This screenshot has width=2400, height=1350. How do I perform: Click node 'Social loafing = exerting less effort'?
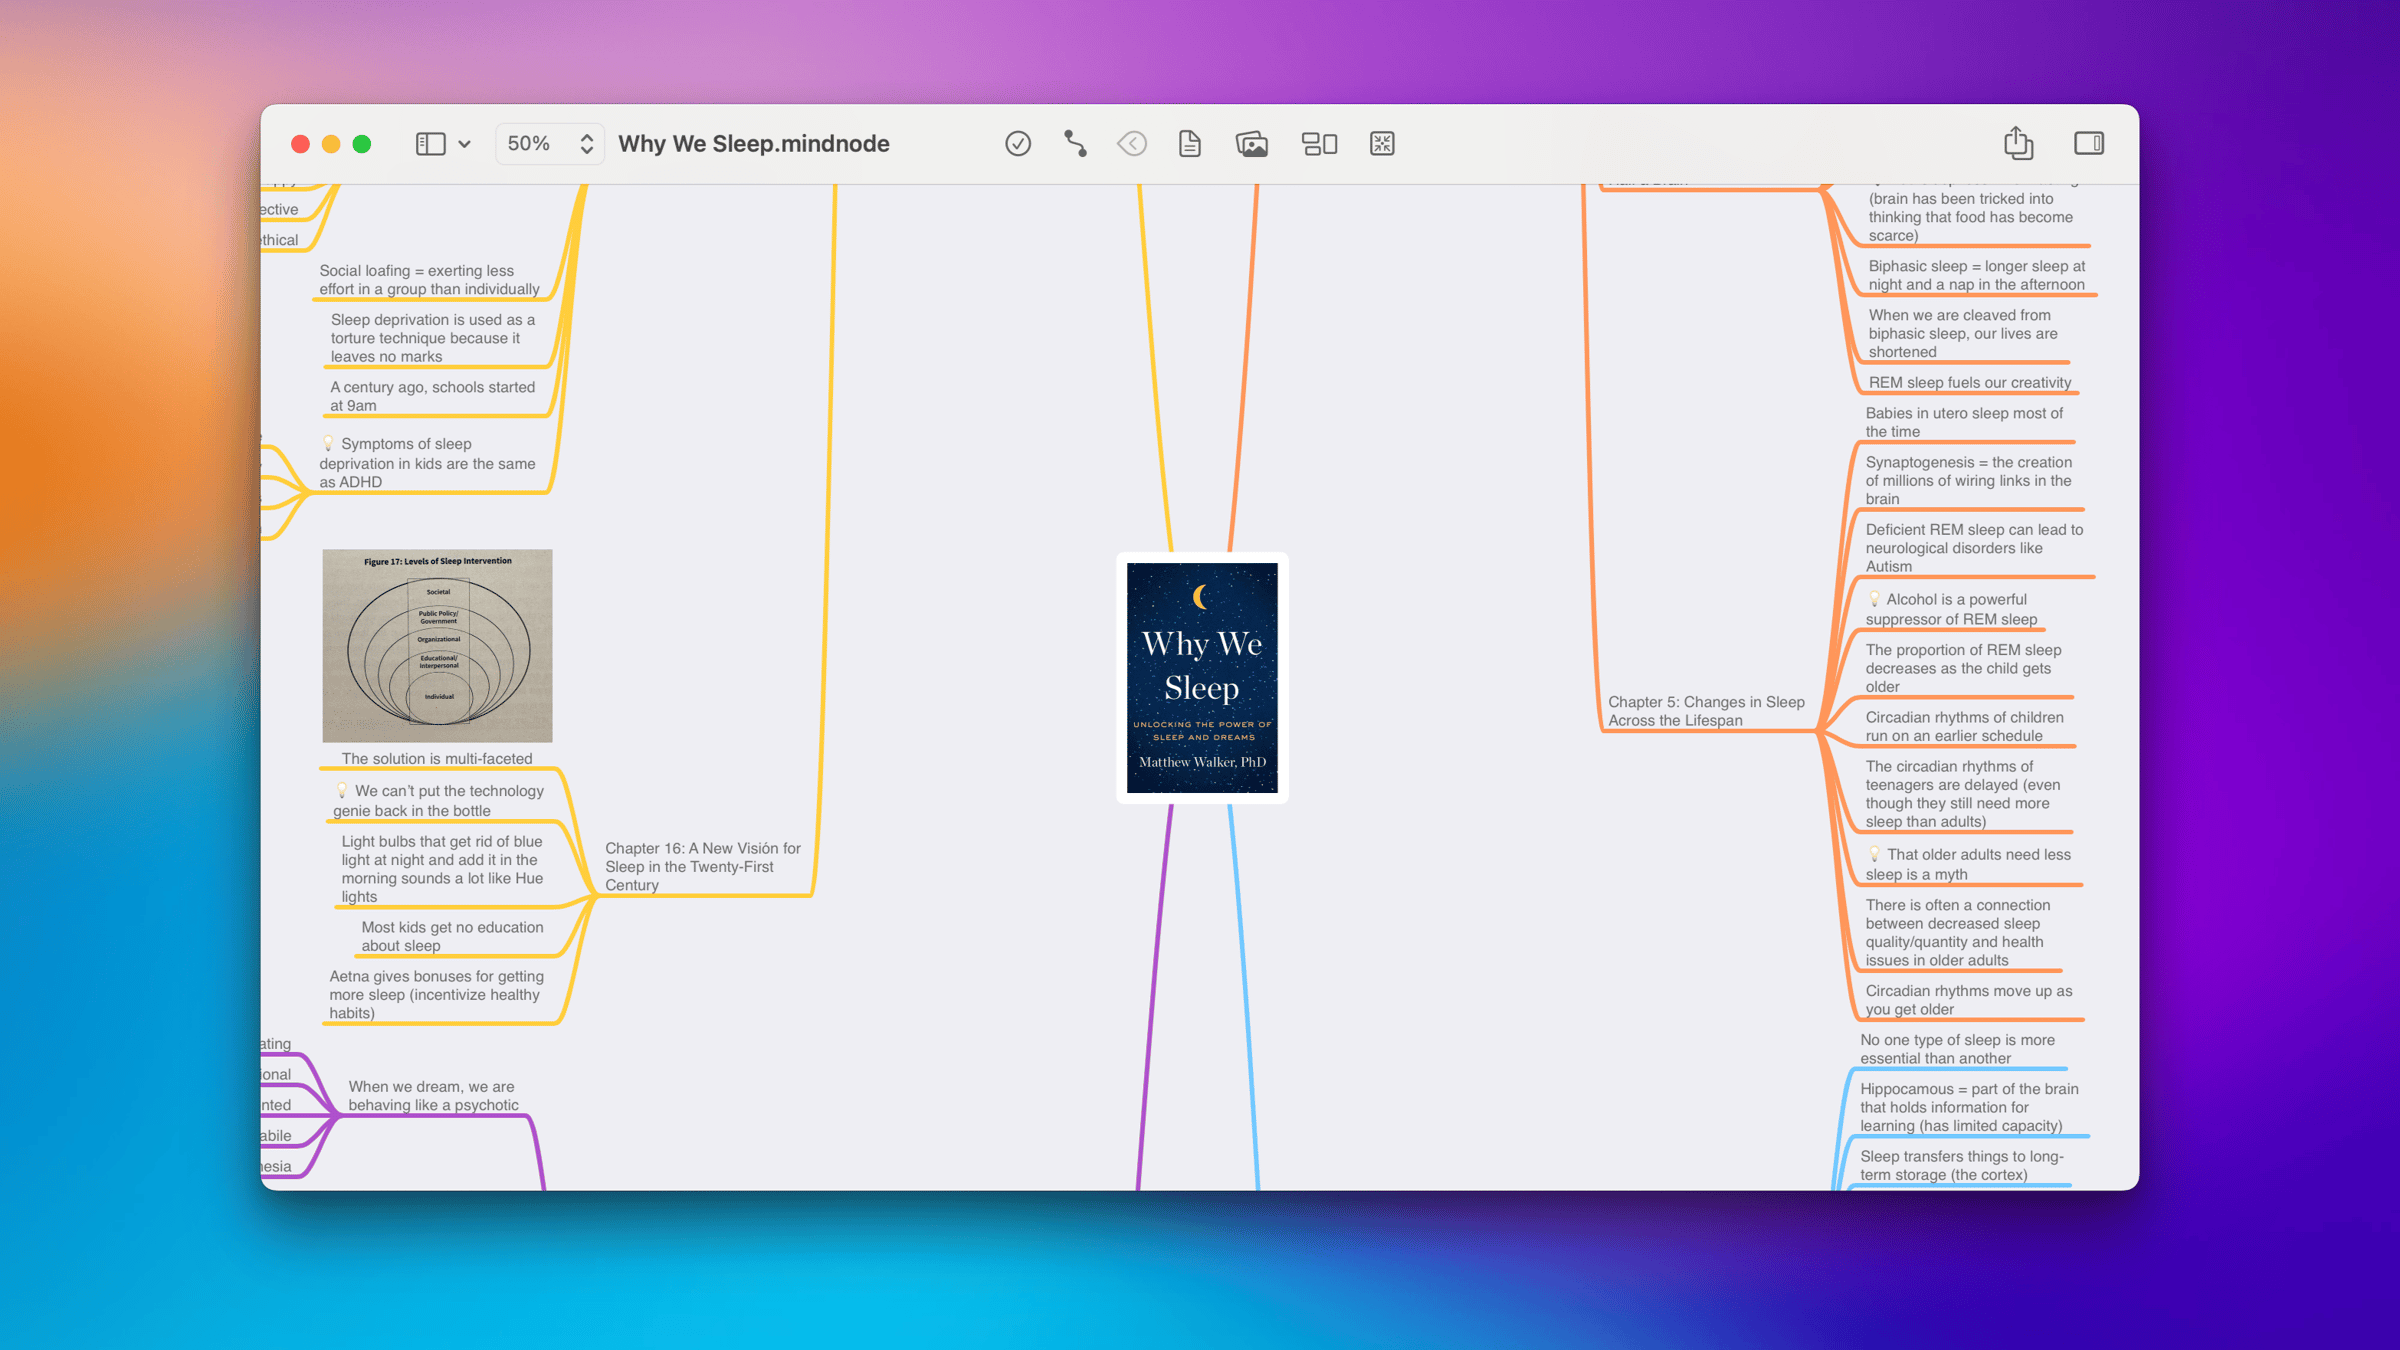[x=429, y=280]
